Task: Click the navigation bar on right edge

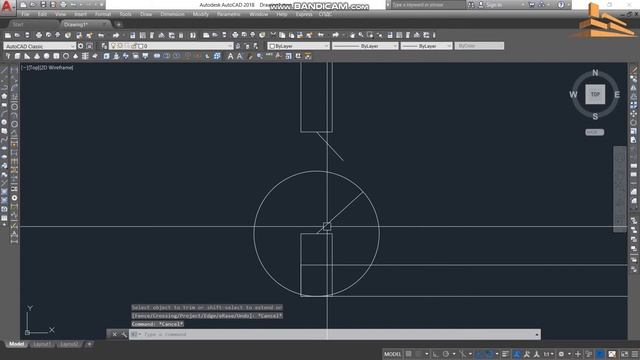Action: click(620, 189)
